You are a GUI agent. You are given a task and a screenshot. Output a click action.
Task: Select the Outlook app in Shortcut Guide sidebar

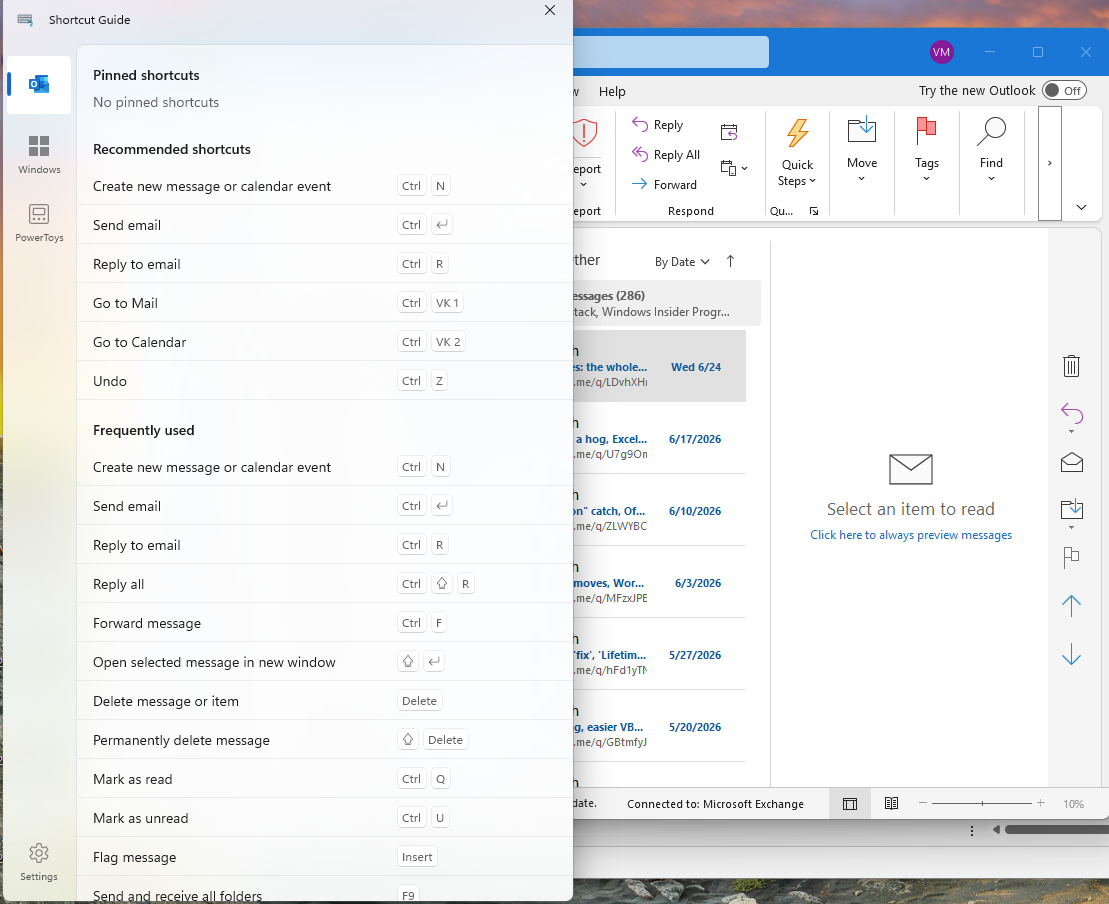[x=39, y=85]
